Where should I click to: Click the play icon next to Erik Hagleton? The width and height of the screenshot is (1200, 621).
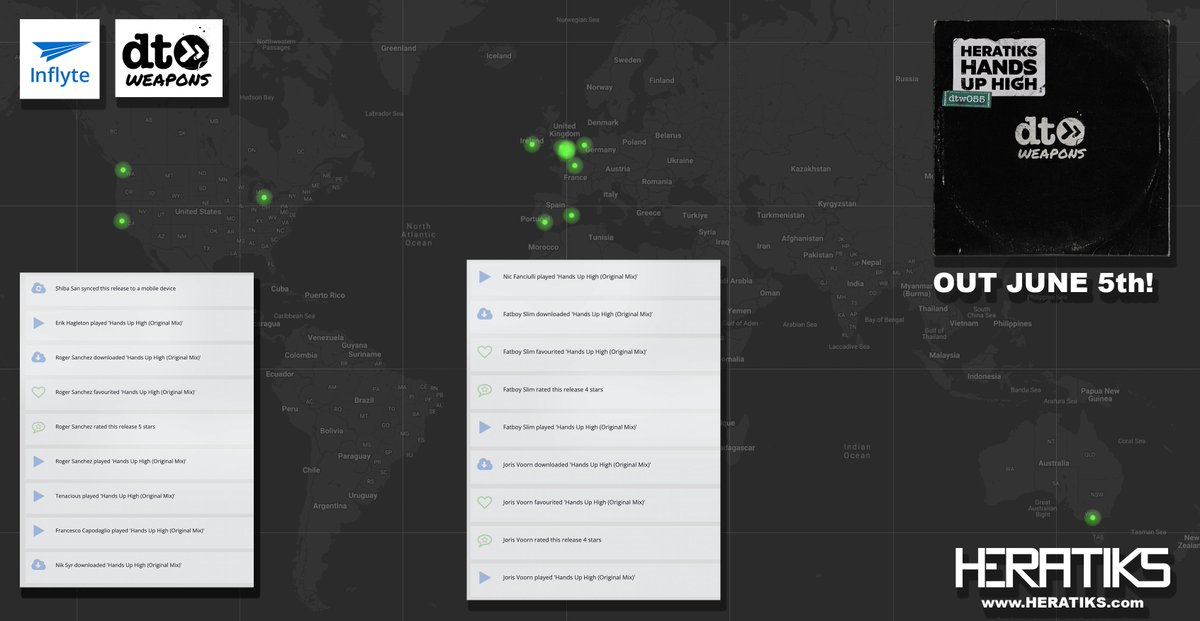[38, 323]
